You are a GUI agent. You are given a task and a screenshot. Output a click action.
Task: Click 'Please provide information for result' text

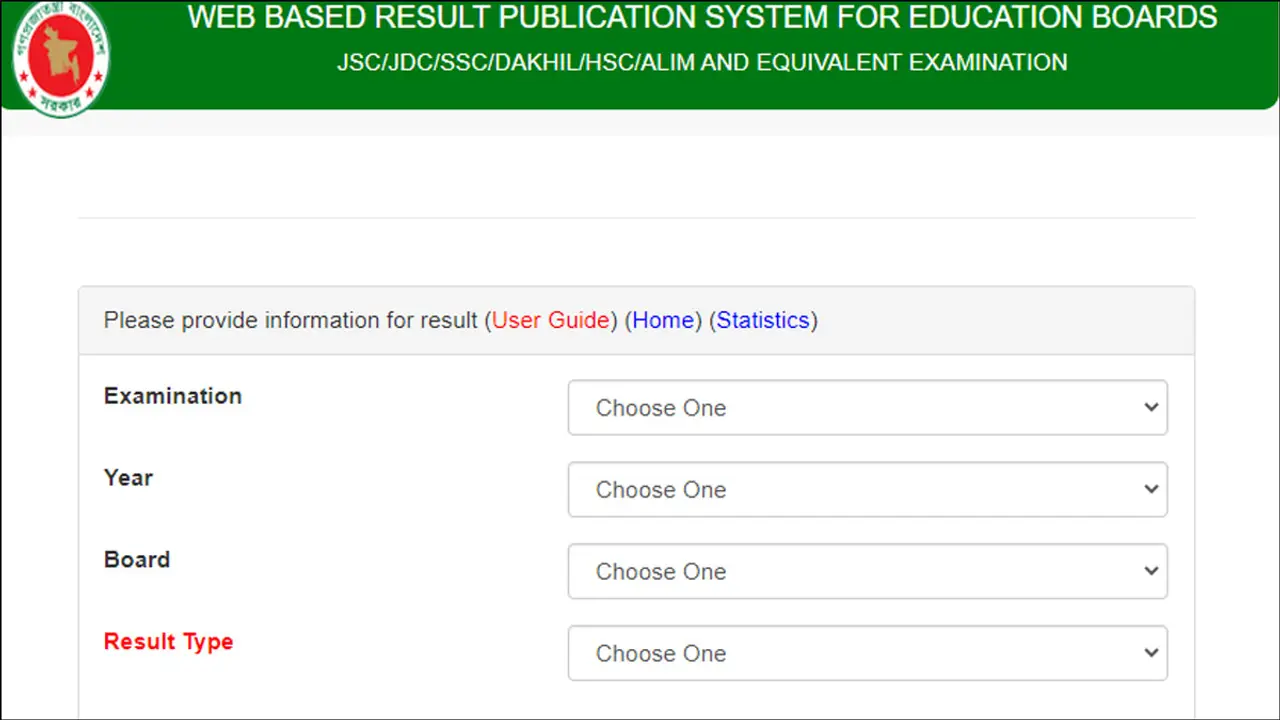point(291,320)
